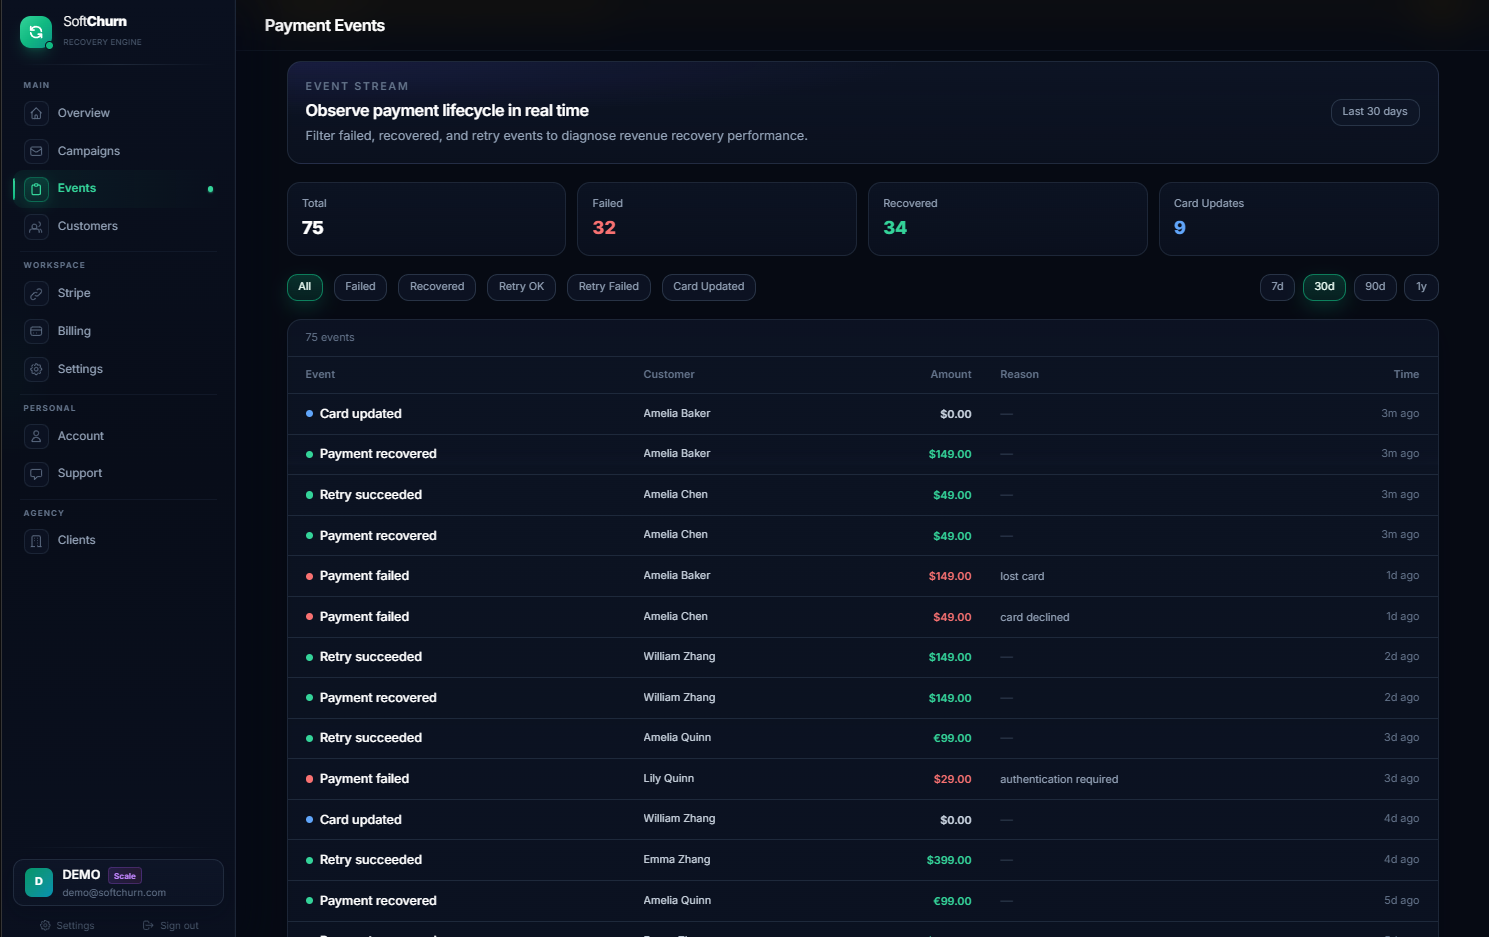Click the Customer column header
The width and height of the screenshot is (1489, 937).
669,375
